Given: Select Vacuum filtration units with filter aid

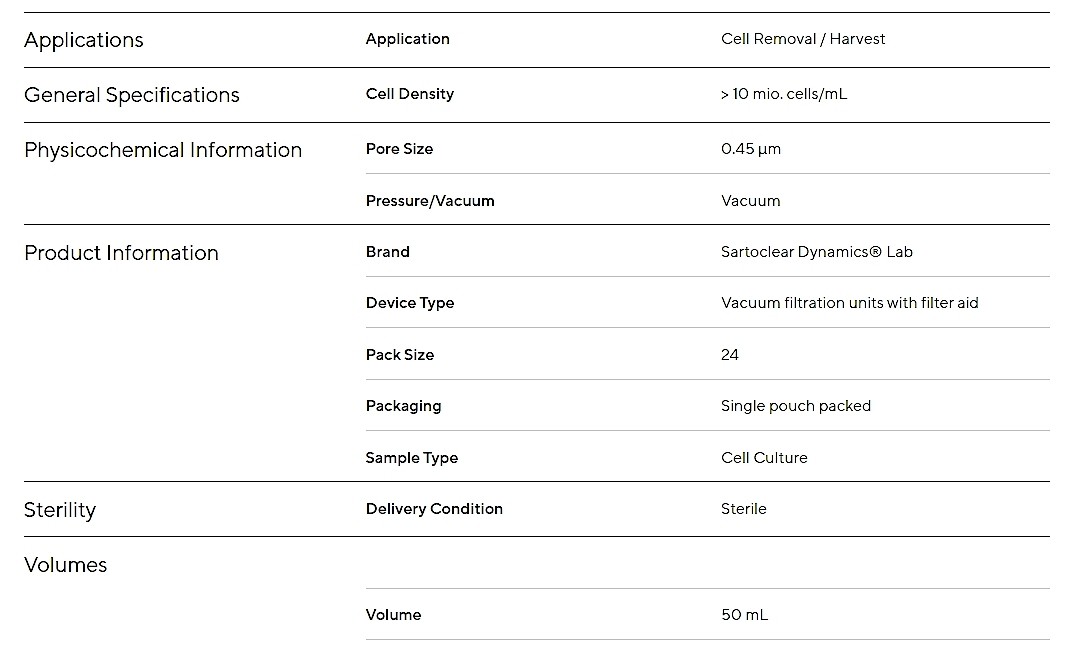Looking at the screenshot, I should (x=849, y=303).
